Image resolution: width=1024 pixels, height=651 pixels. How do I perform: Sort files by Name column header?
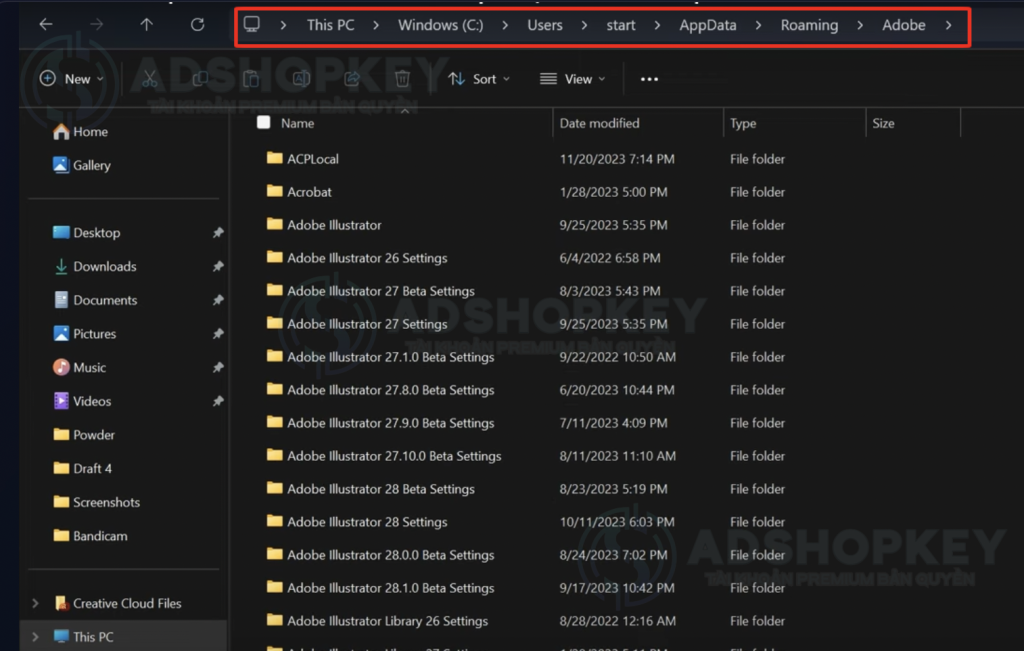pos(297,123)
